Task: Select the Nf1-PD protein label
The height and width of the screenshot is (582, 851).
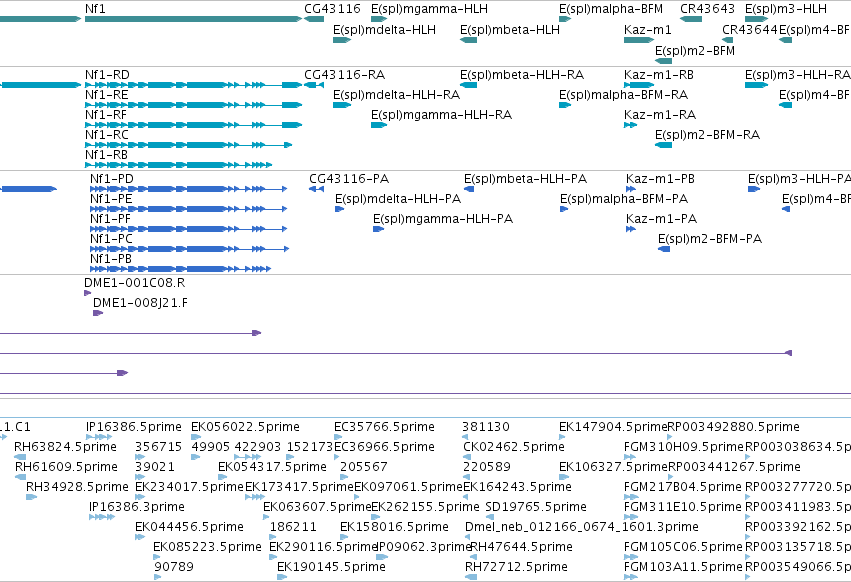Action: click(x=112, y=179)
